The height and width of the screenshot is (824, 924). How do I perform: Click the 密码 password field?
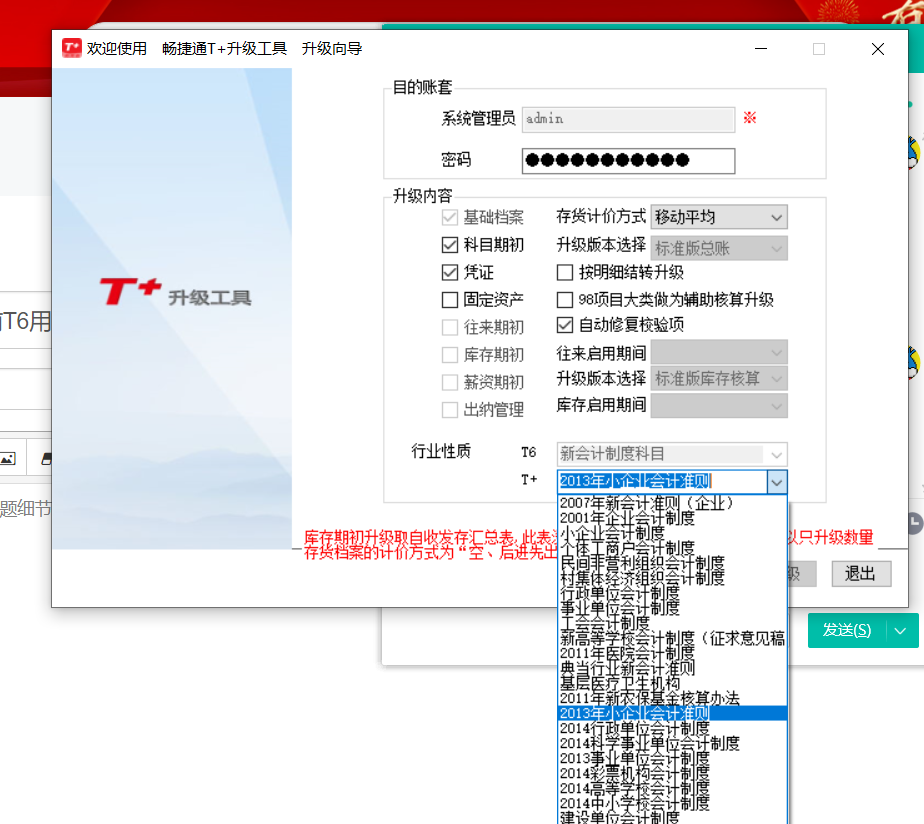tap(628, 160)
